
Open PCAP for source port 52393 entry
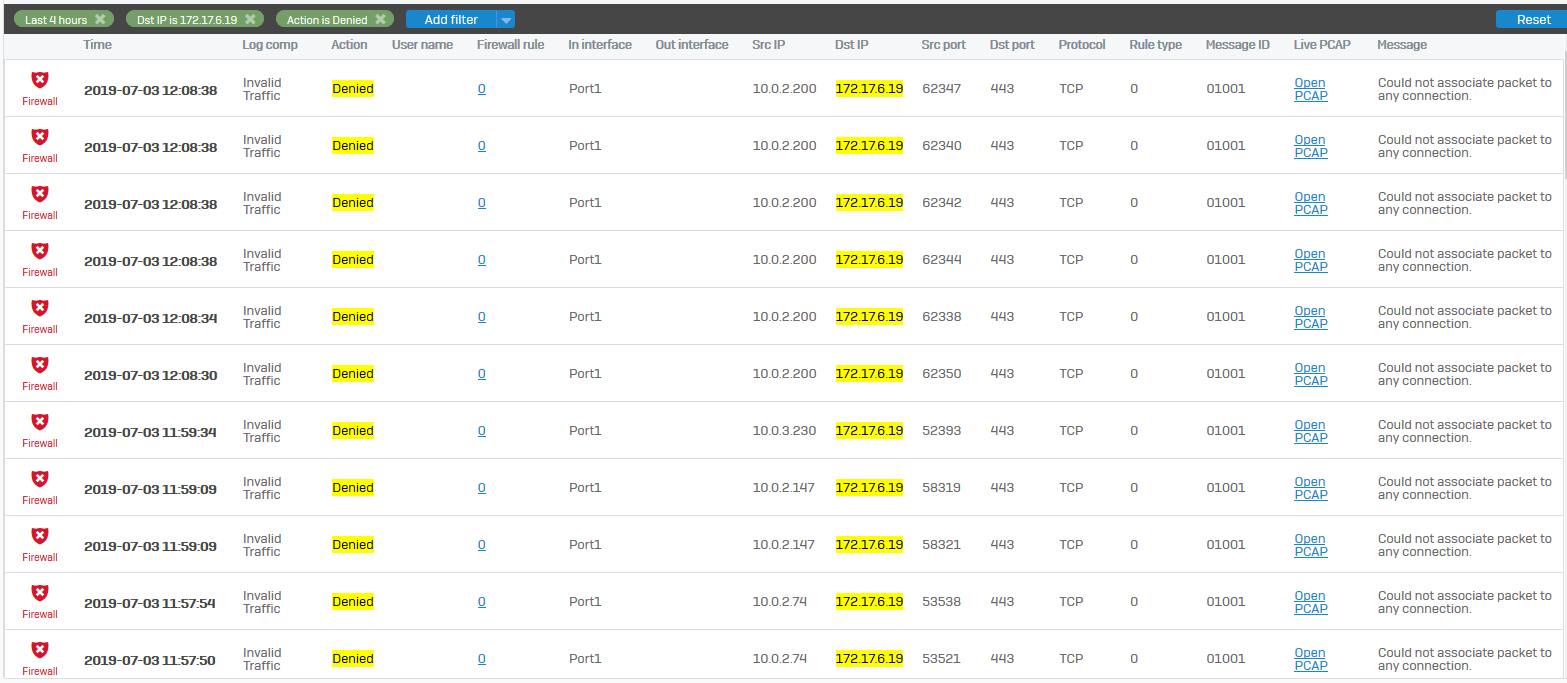pyautogui.click(x=1310, y=431)
